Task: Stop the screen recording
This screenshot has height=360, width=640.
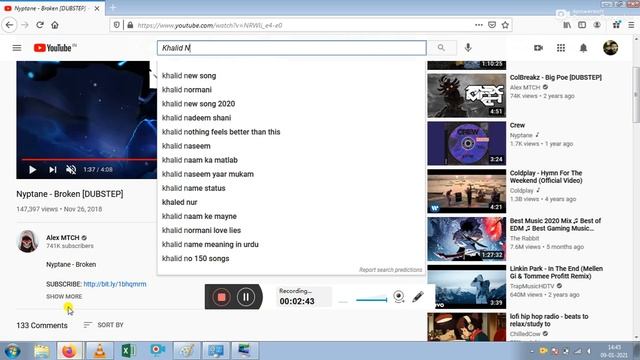Action: (221, 297)
